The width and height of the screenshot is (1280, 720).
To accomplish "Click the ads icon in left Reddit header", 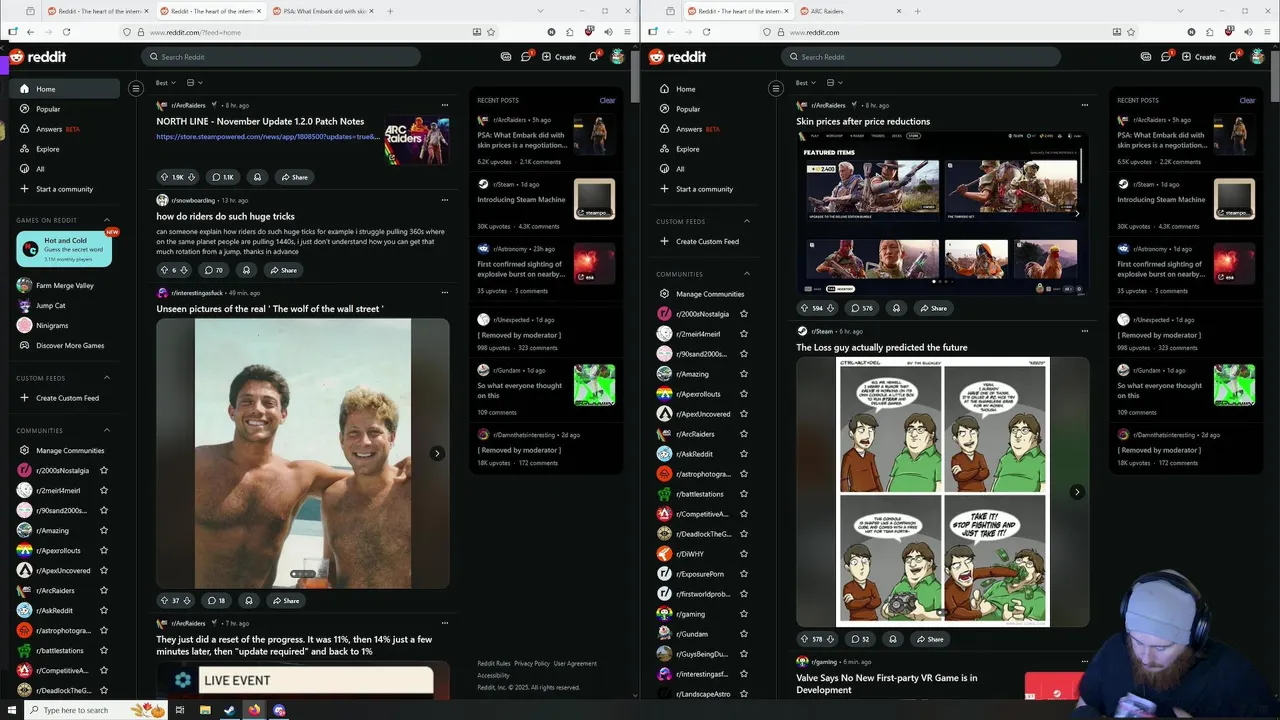I will coord(506,57).
